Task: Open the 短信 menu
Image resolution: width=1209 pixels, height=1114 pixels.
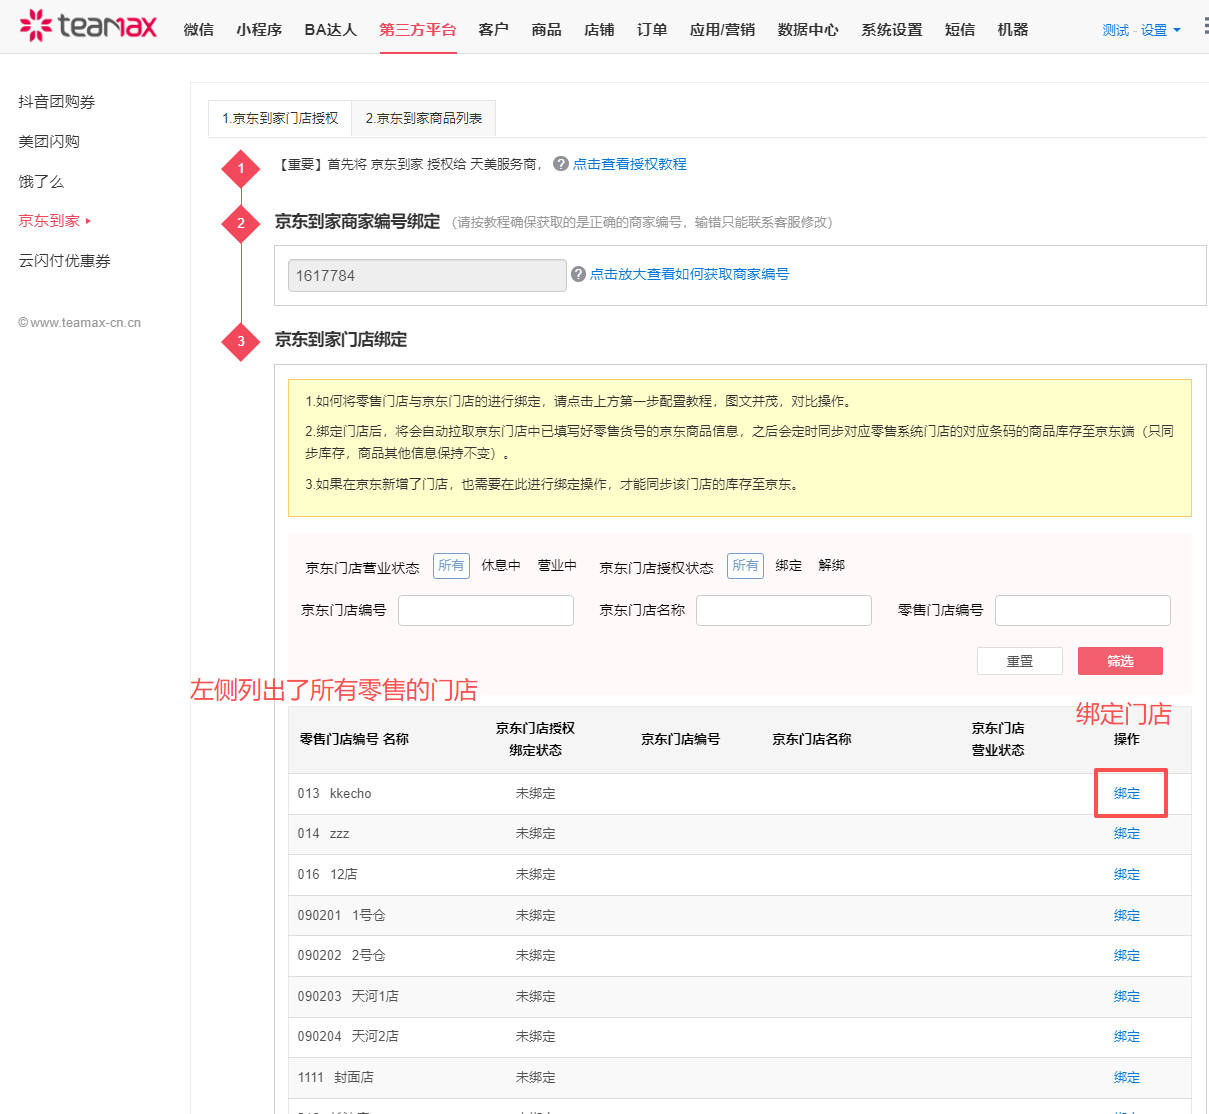Action: pyautogui.click(x=960, y=30)
